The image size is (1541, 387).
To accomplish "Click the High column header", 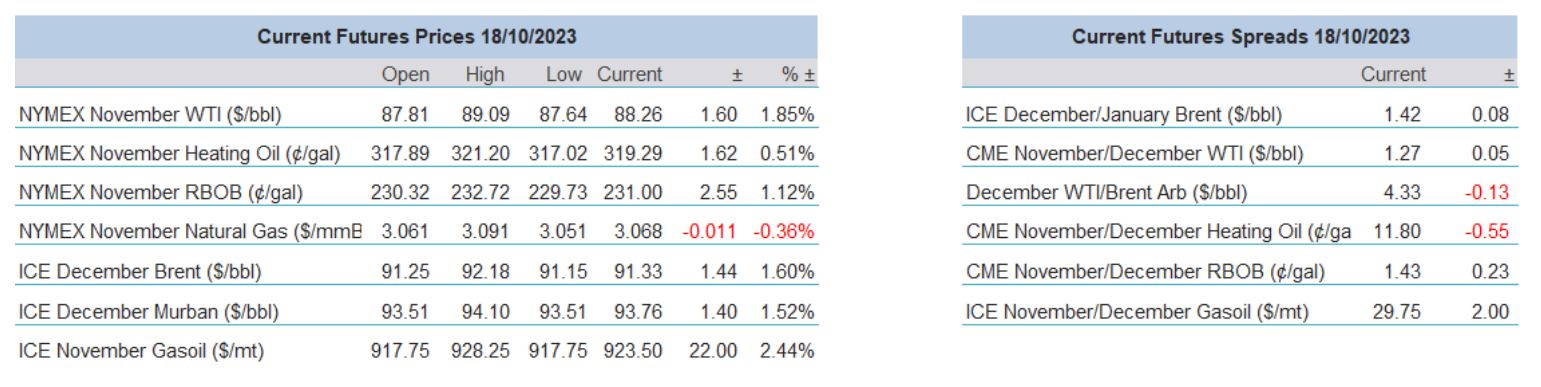I will tap(485, 75).
